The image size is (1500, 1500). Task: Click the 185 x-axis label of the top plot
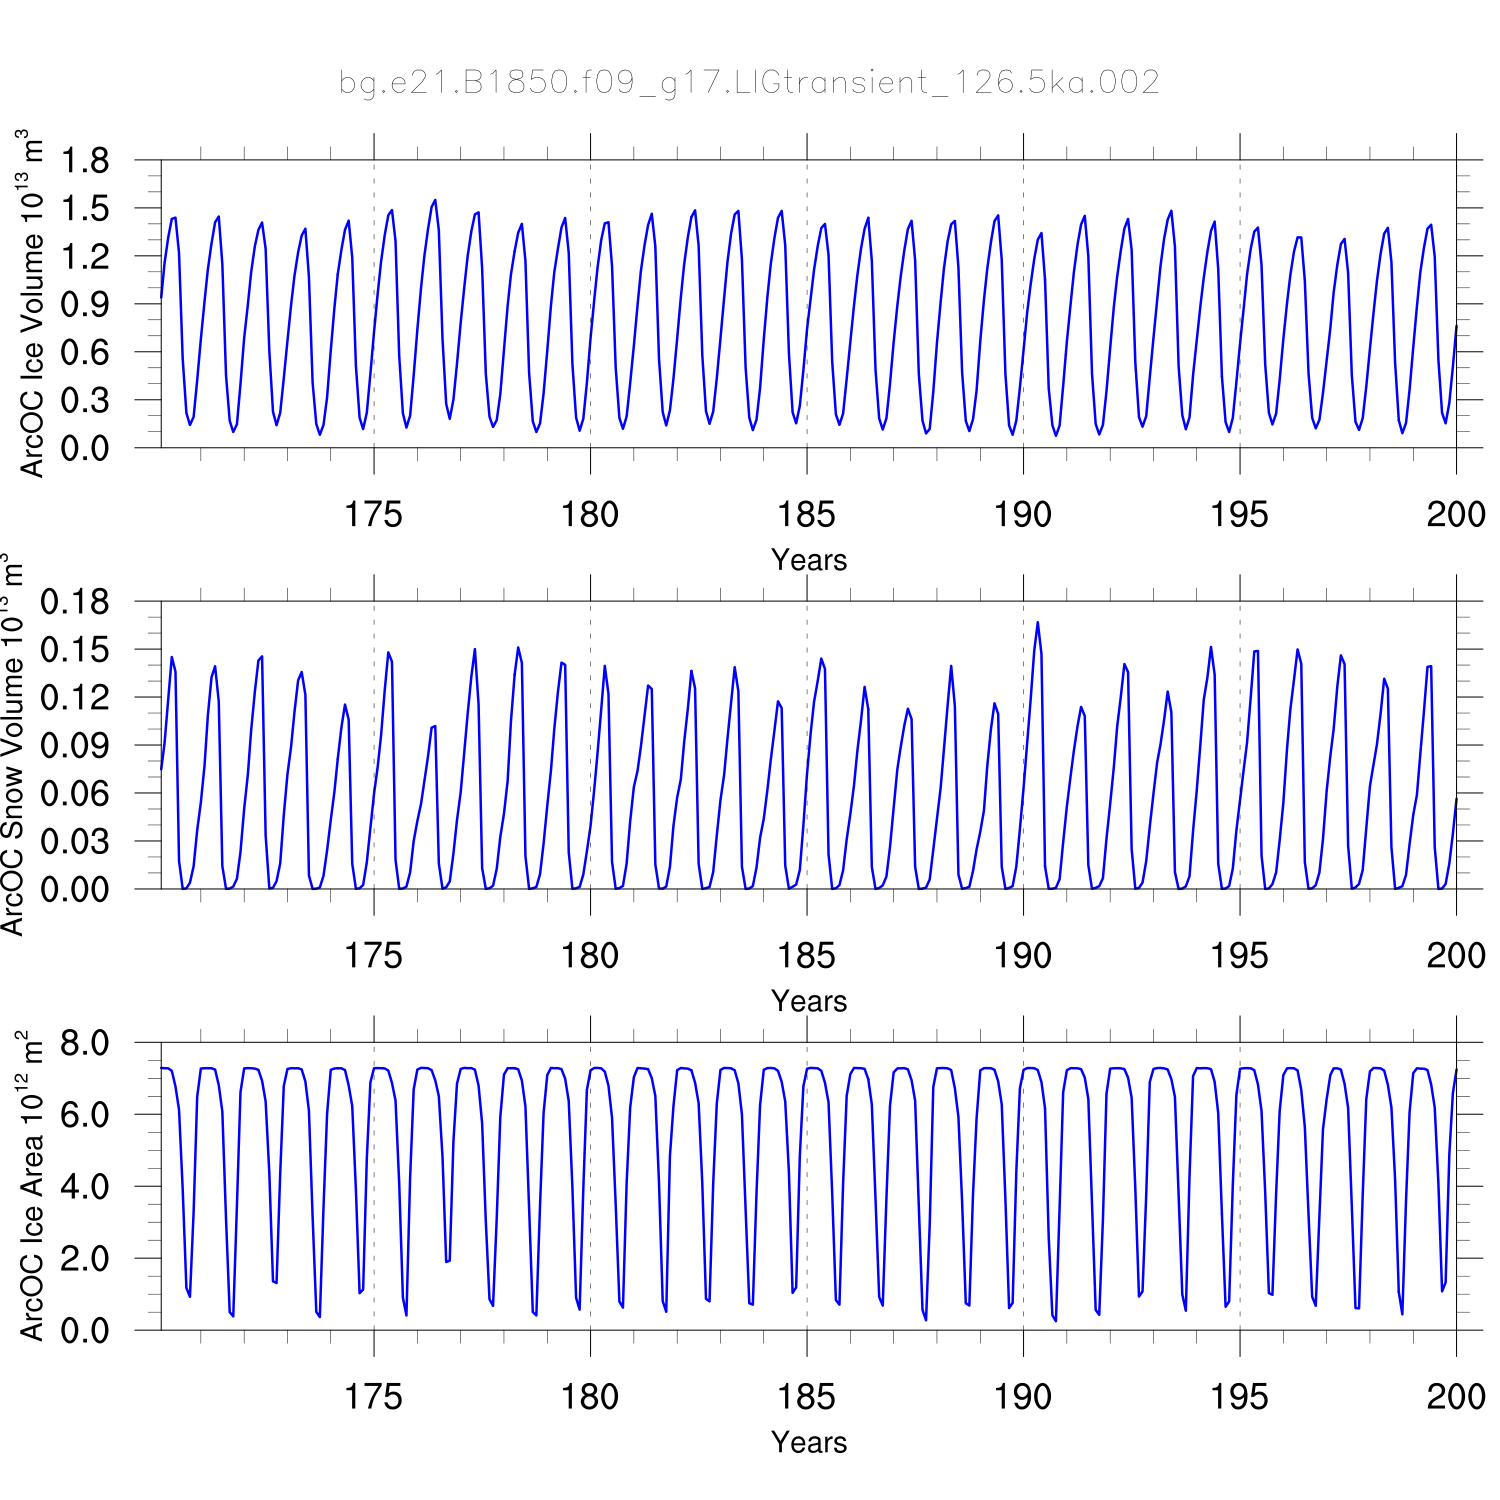coord(806,515)
